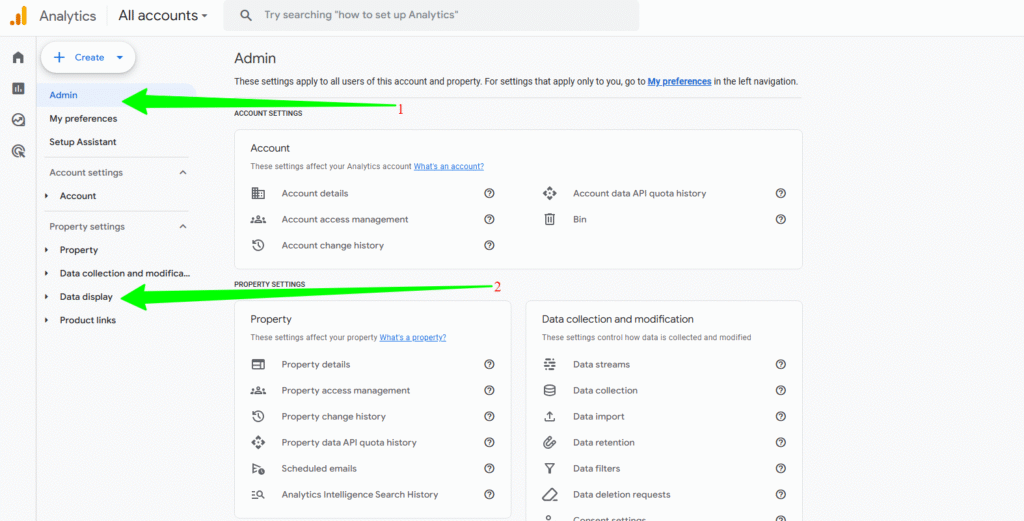Open help for Data deletion requests
The height and width of the screenshot is (521, 1024).
[x=780, y=495]
